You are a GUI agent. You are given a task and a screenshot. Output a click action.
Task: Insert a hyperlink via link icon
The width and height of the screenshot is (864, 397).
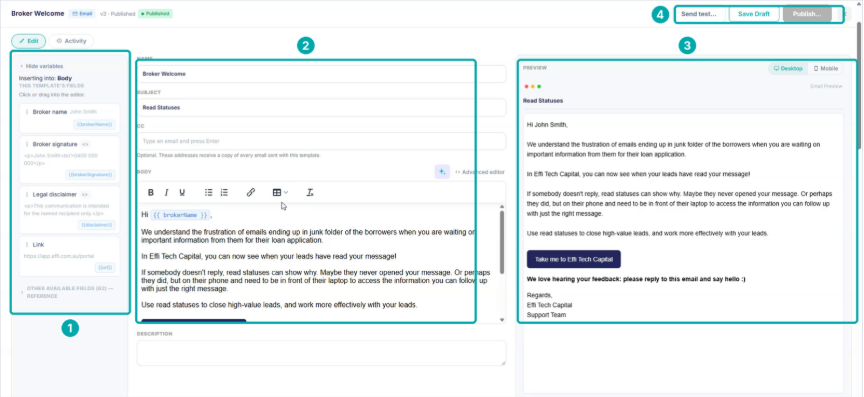251,192
